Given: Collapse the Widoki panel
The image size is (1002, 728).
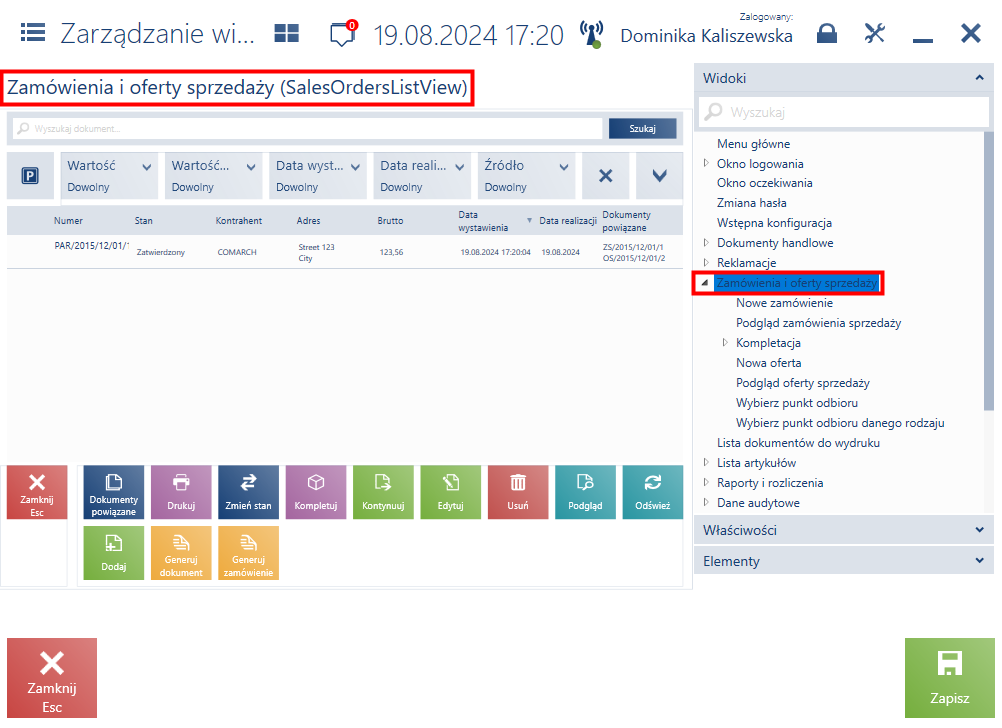Looking at the screenshot, I should [x=979, y=78].
